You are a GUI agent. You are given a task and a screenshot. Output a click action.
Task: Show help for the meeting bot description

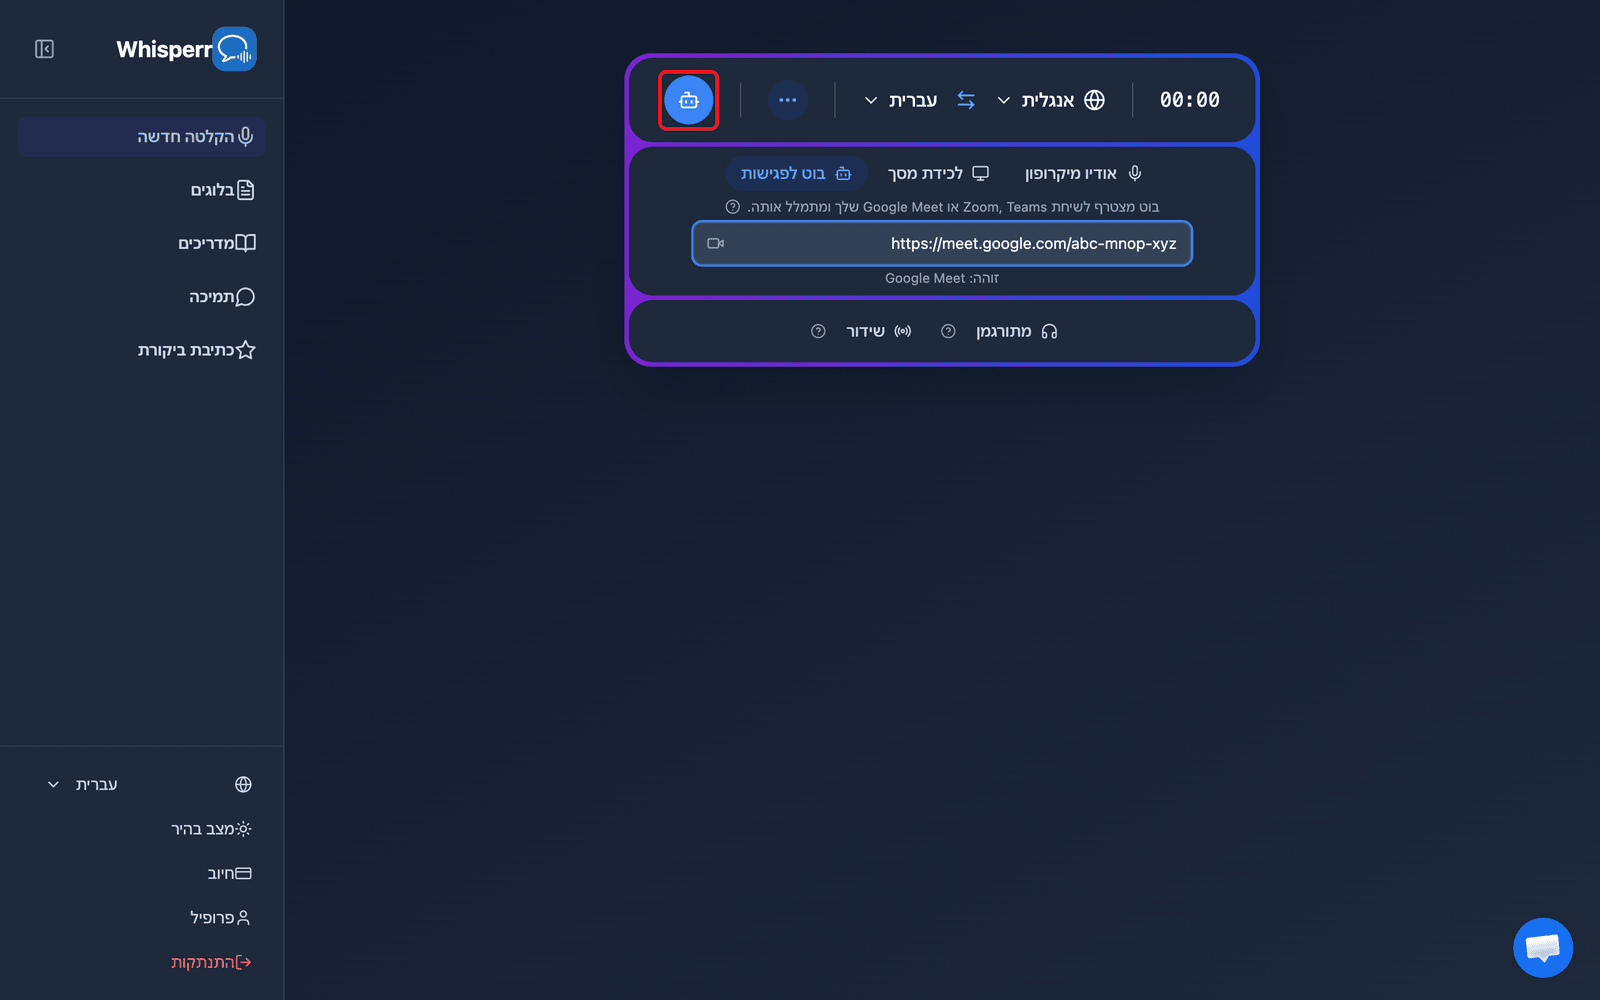(x=733, y=207)
